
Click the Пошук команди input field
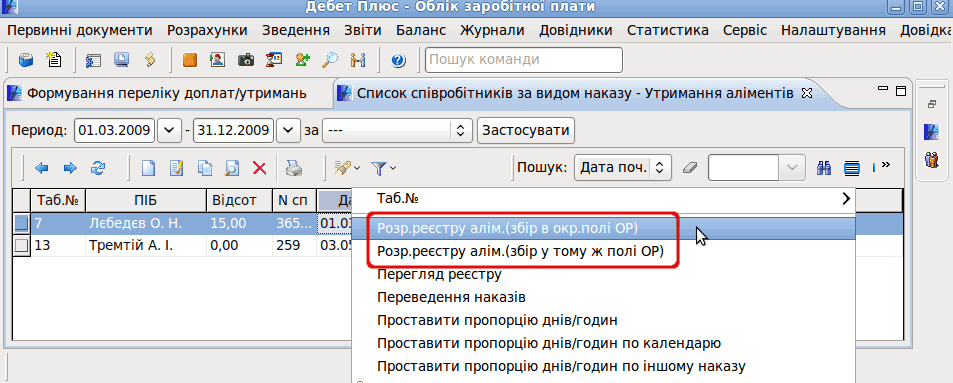[x=524, y=60]
